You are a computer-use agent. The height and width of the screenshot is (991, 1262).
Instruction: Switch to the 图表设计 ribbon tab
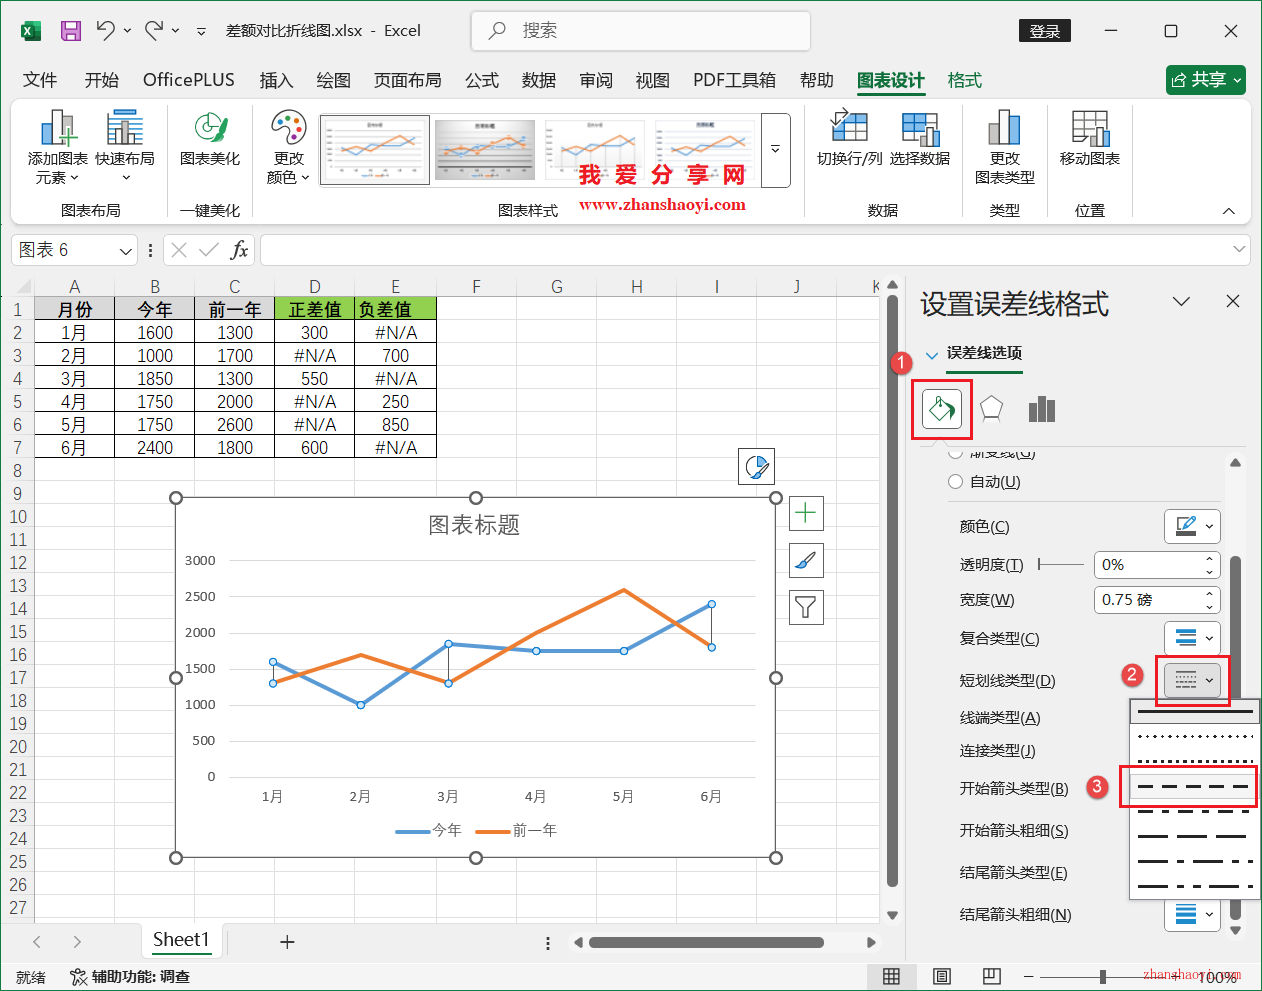[x=889, y=80]
